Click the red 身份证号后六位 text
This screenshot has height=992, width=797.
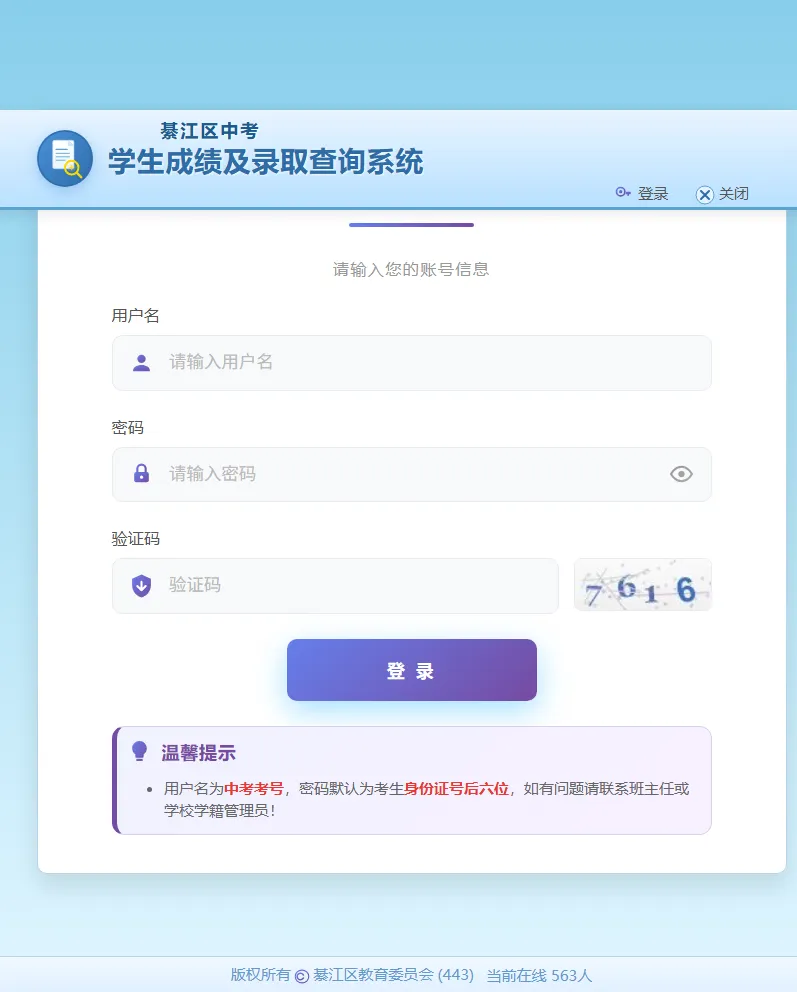tap(457, 789)
